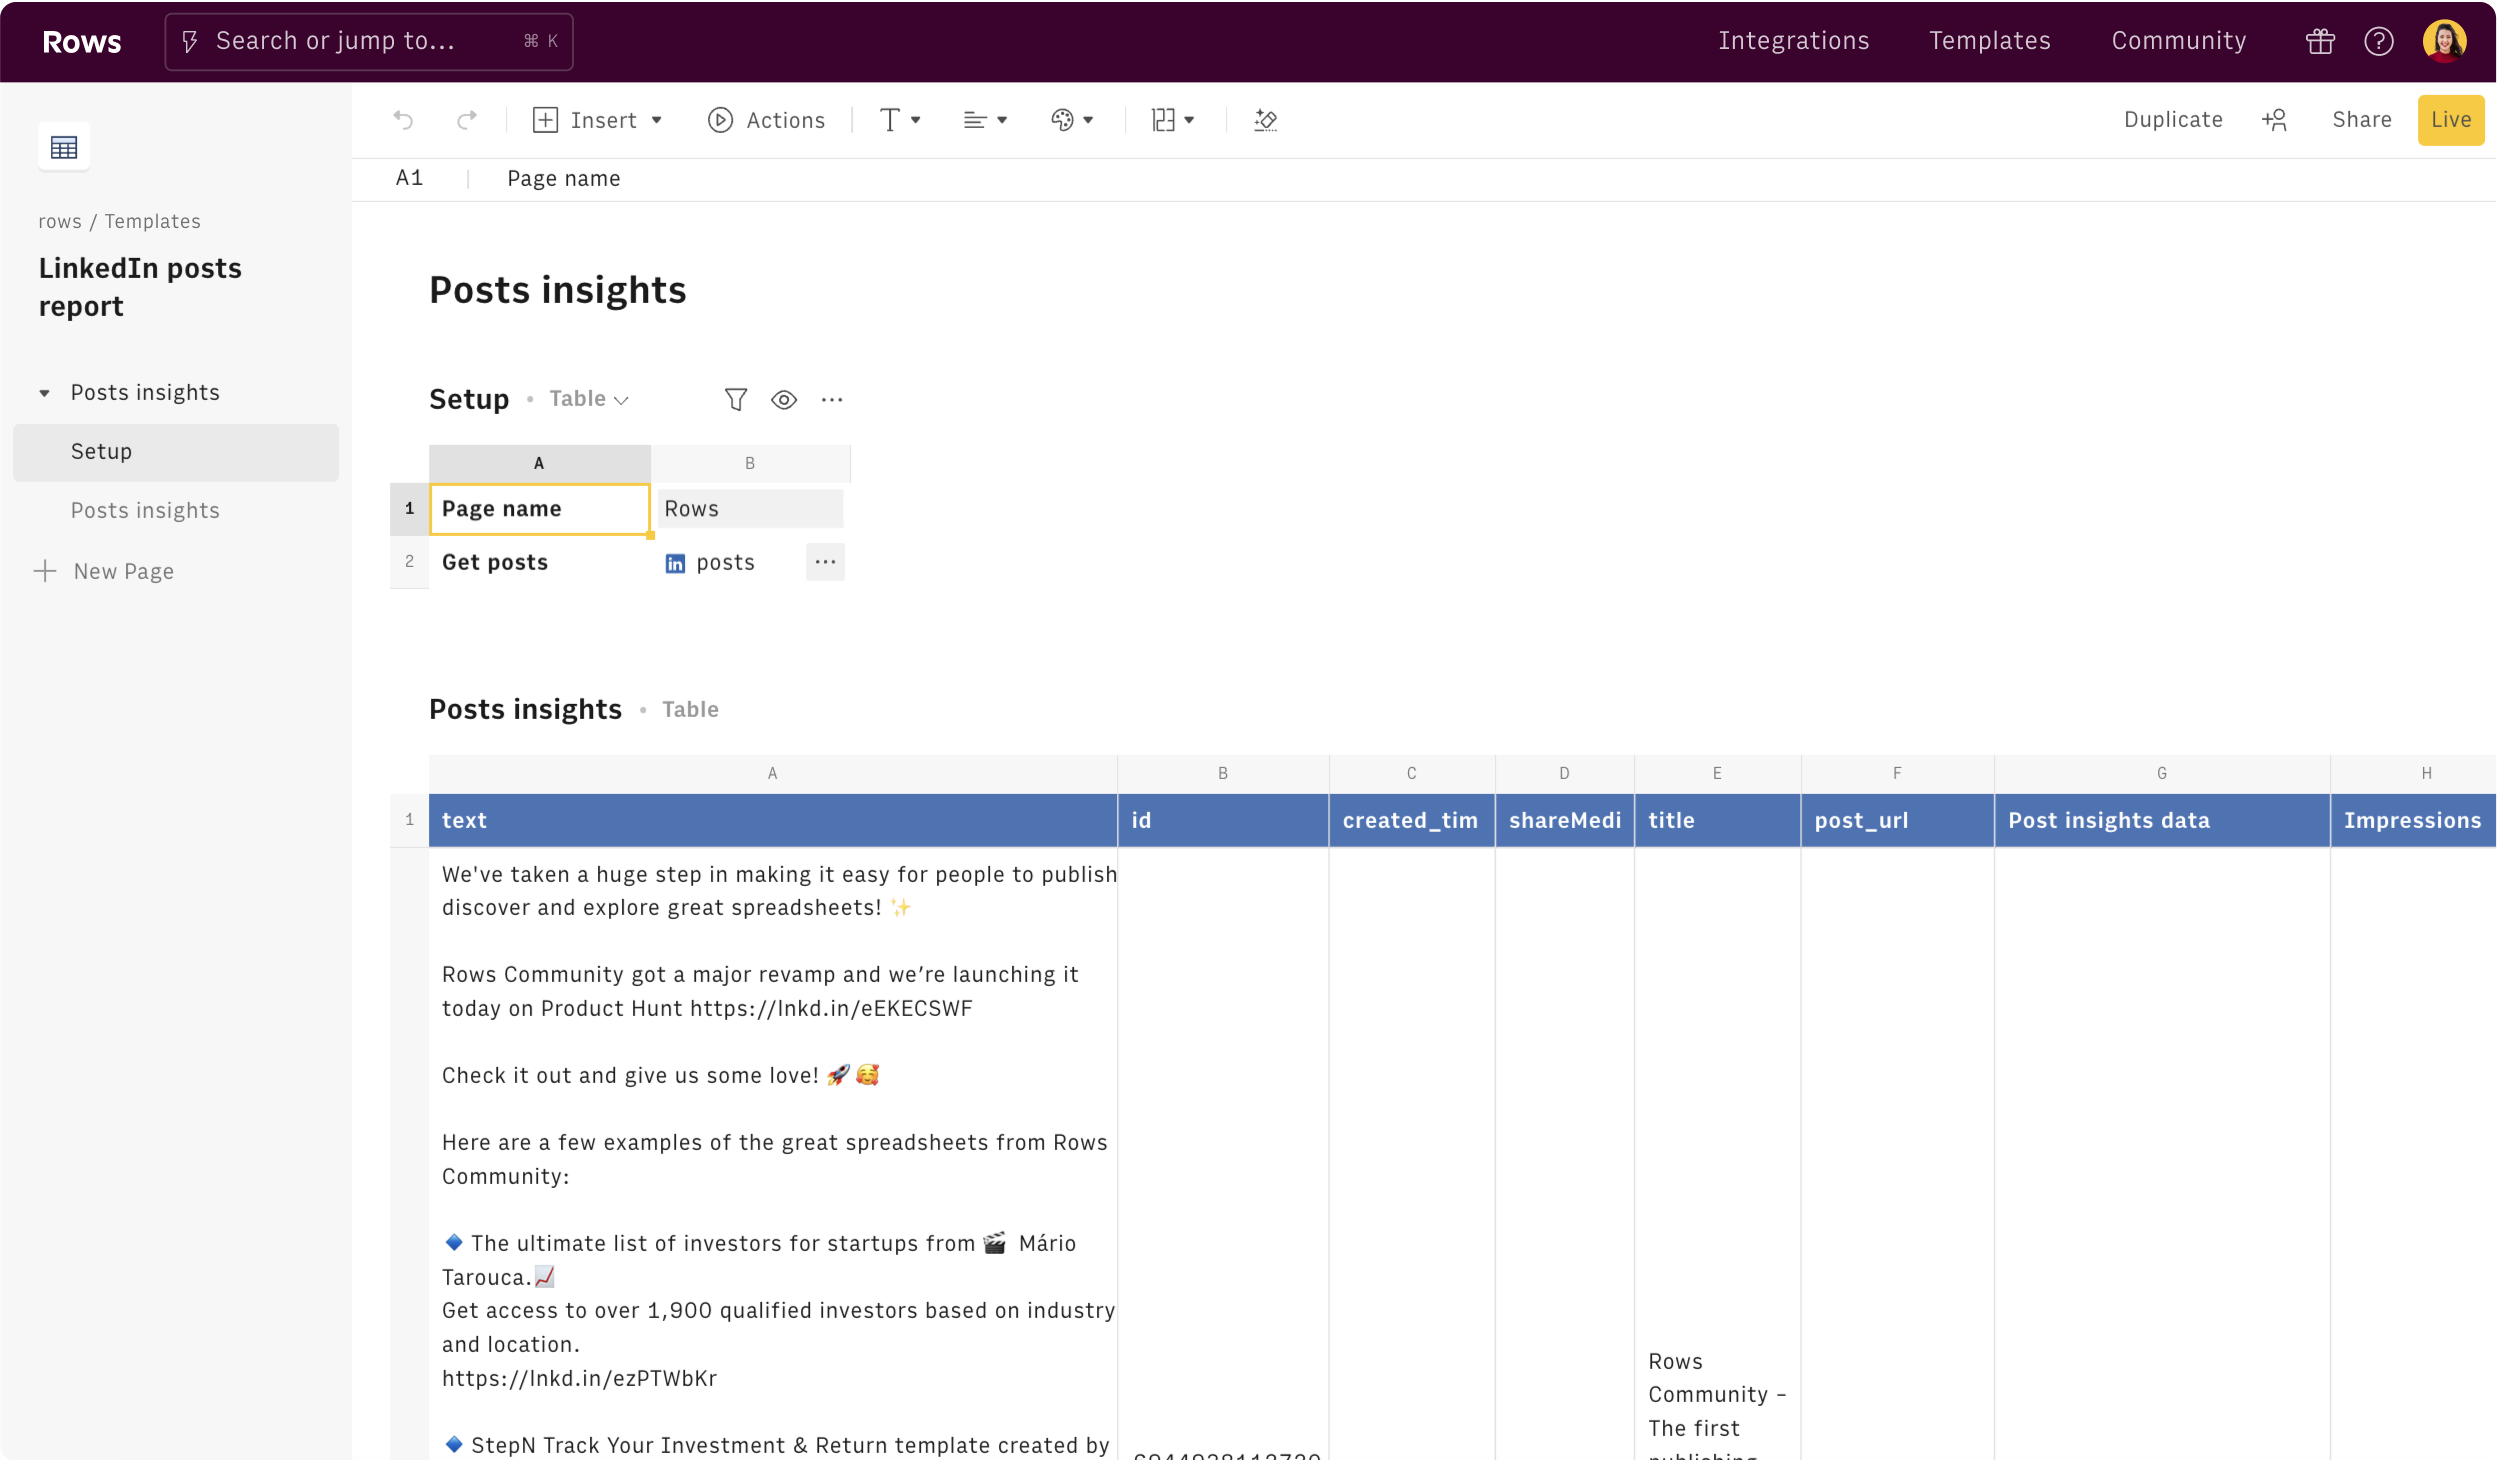Click the Search or jump to field

tap(368, 41)
